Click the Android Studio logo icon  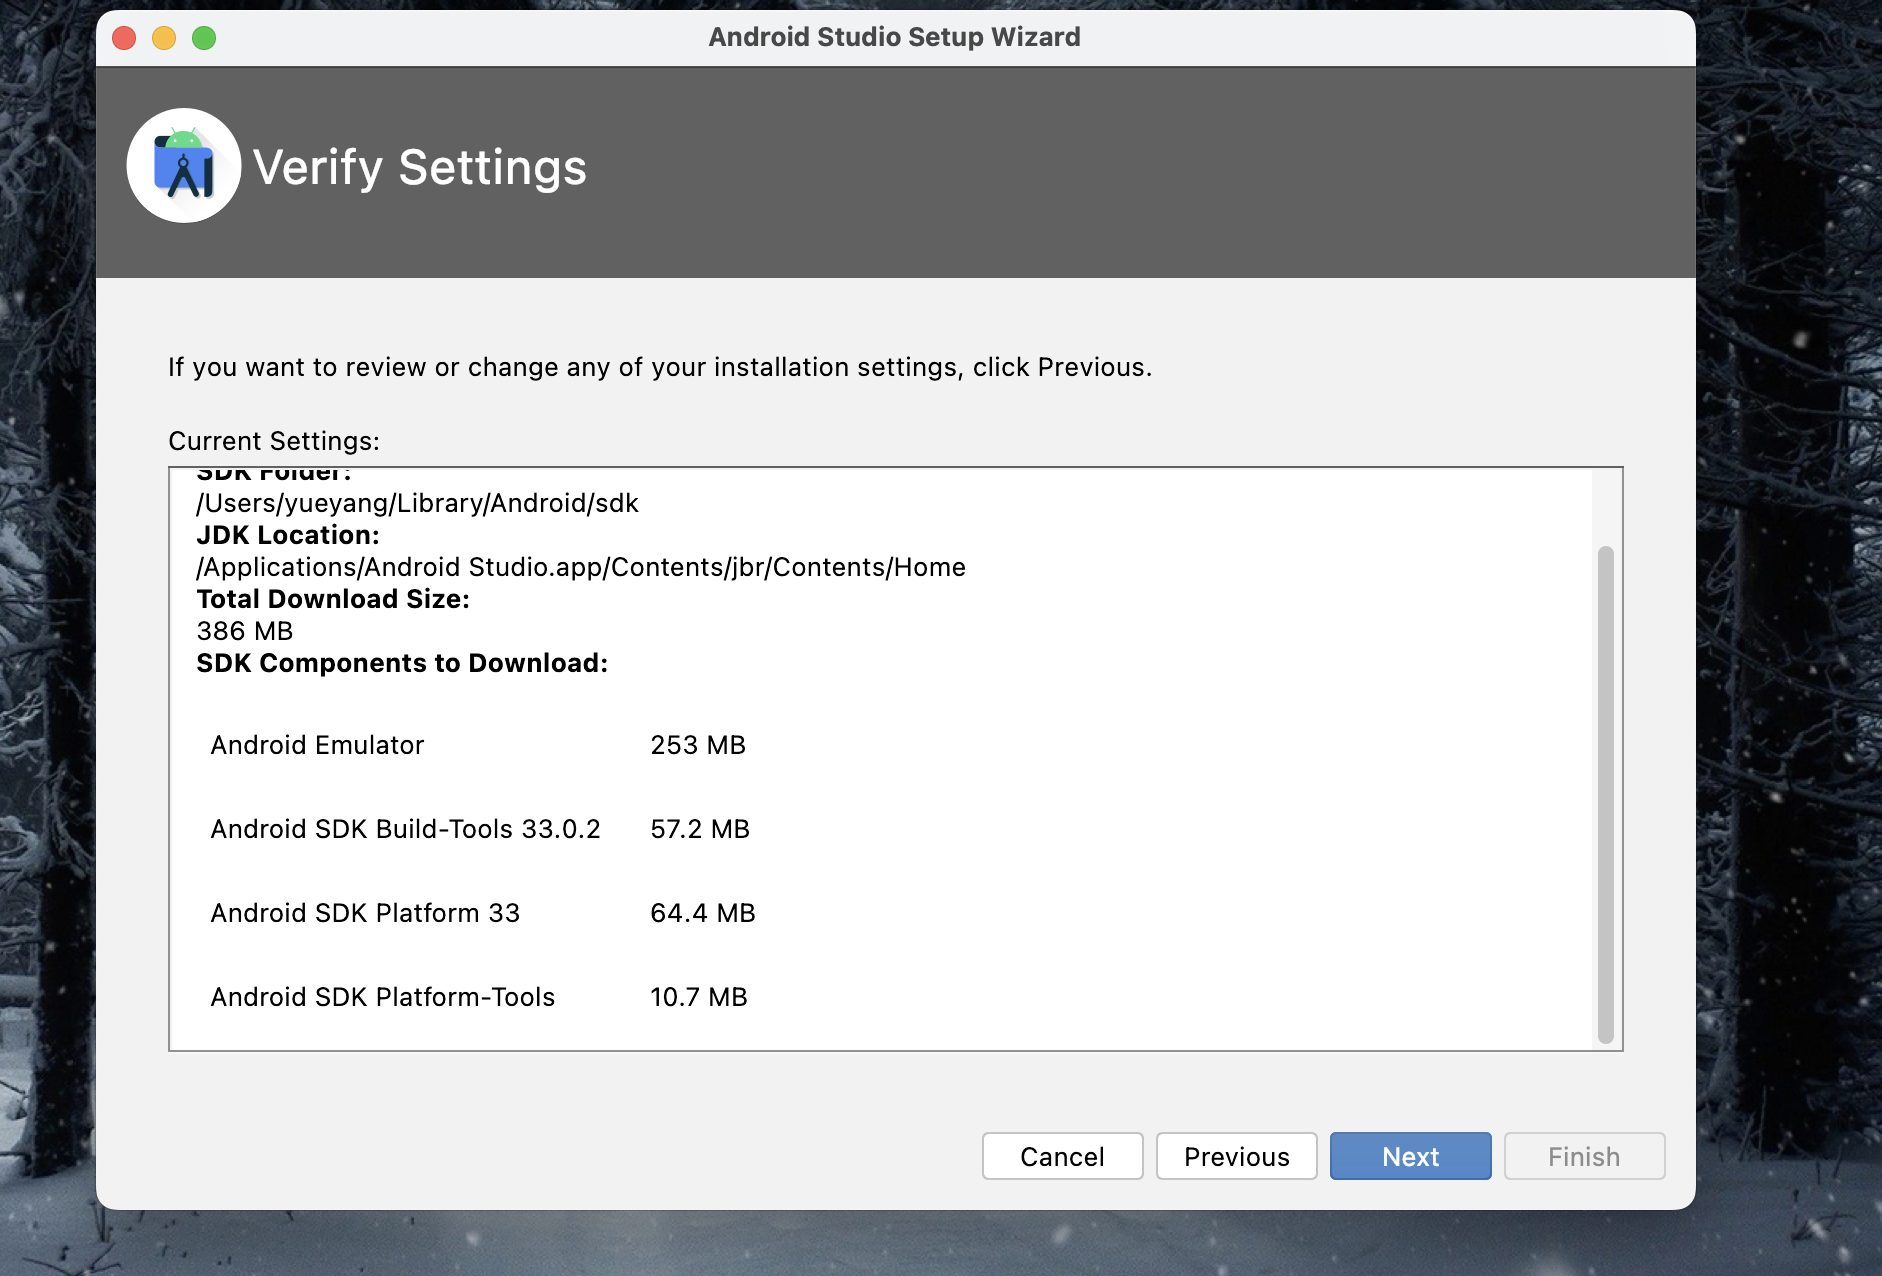pyautogui.click(x=184, y=166)
